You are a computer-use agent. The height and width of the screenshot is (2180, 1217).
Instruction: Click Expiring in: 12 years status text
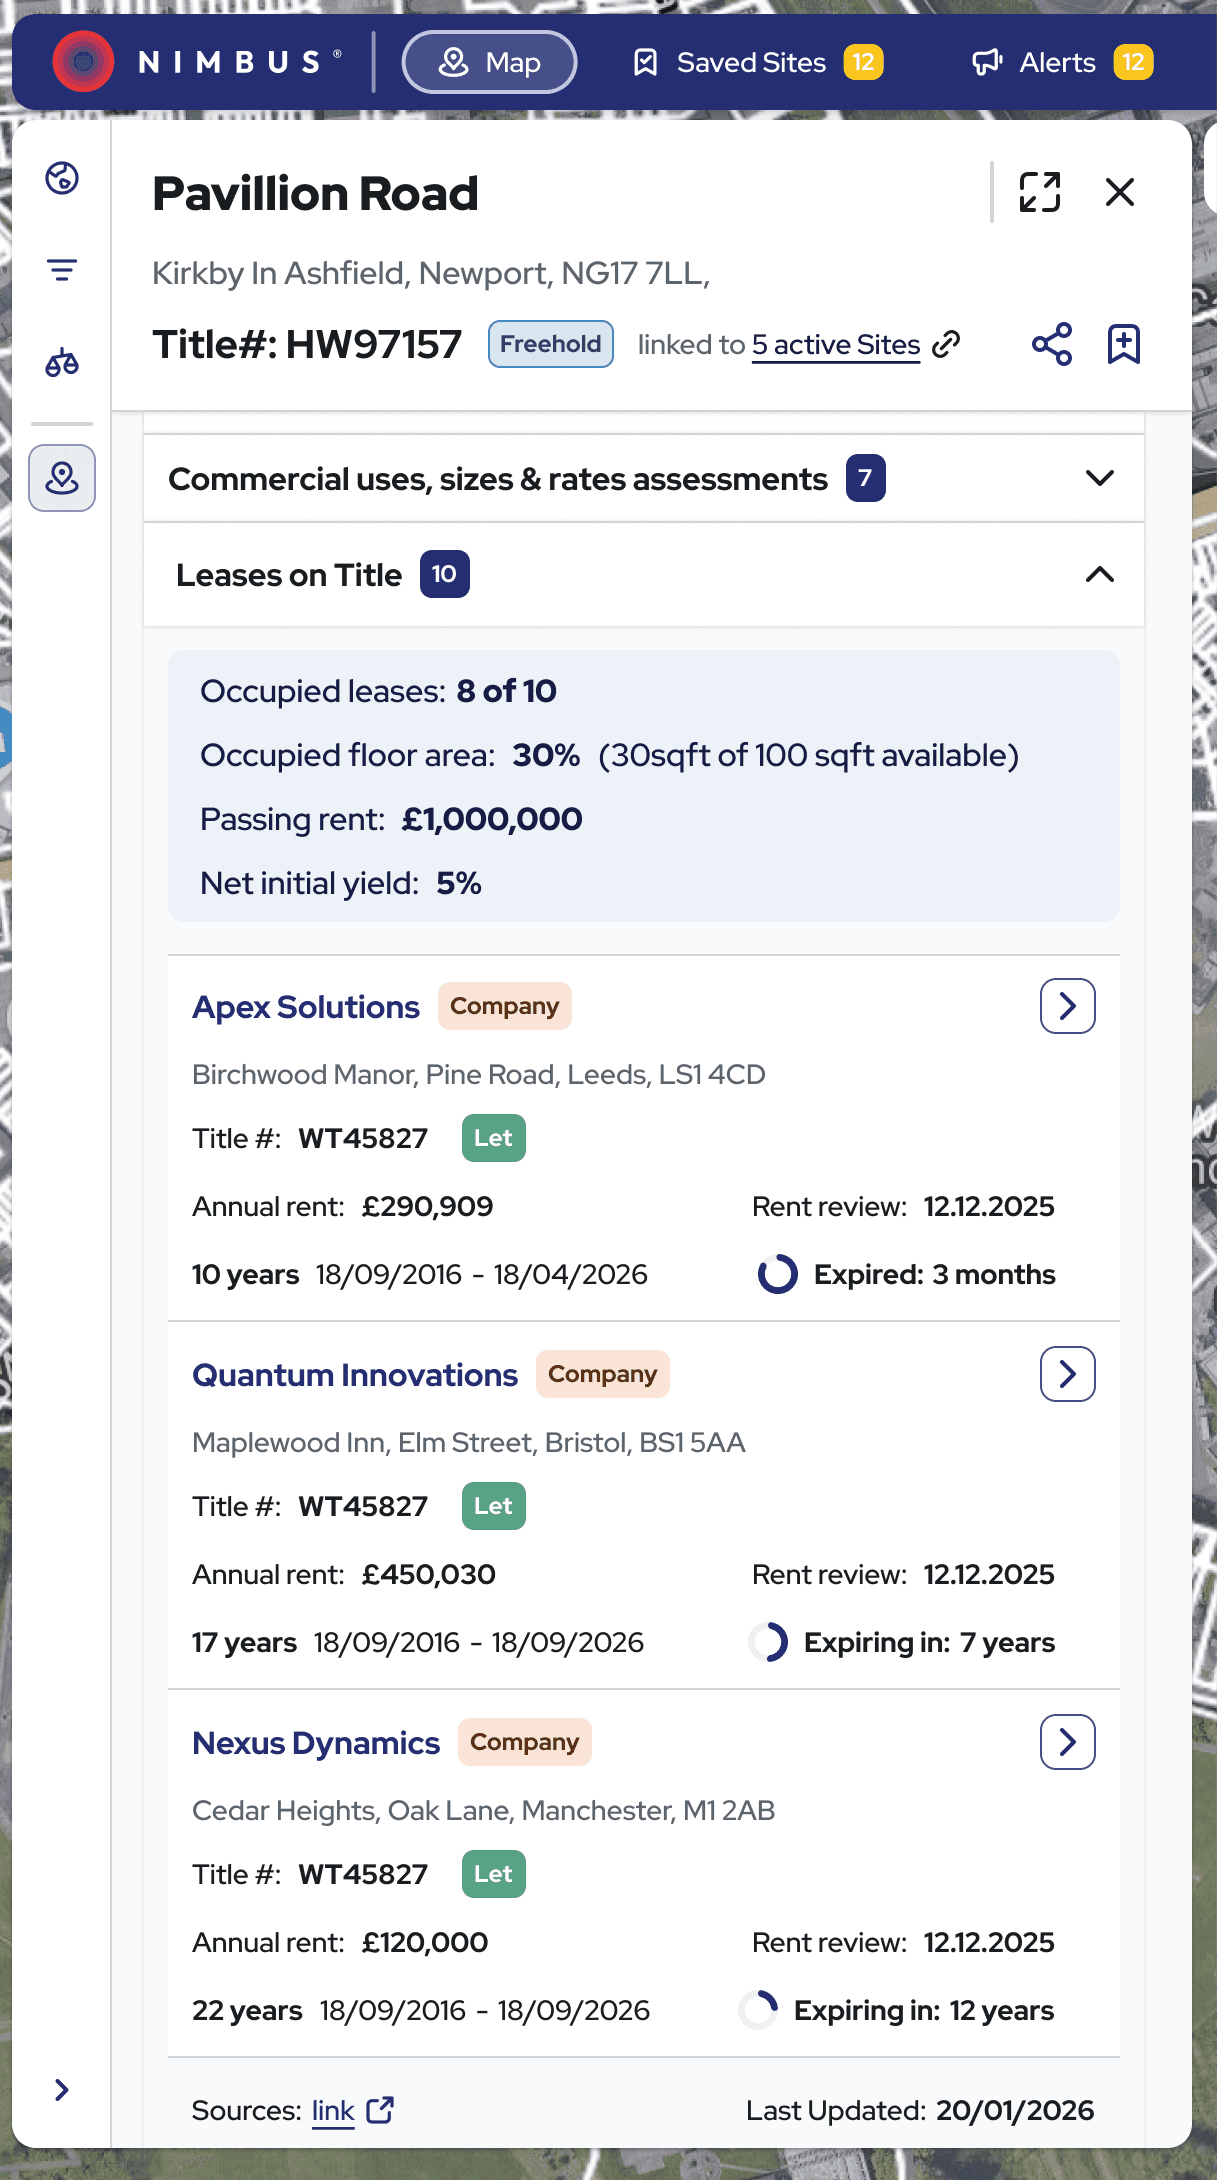coord(924,2010)
